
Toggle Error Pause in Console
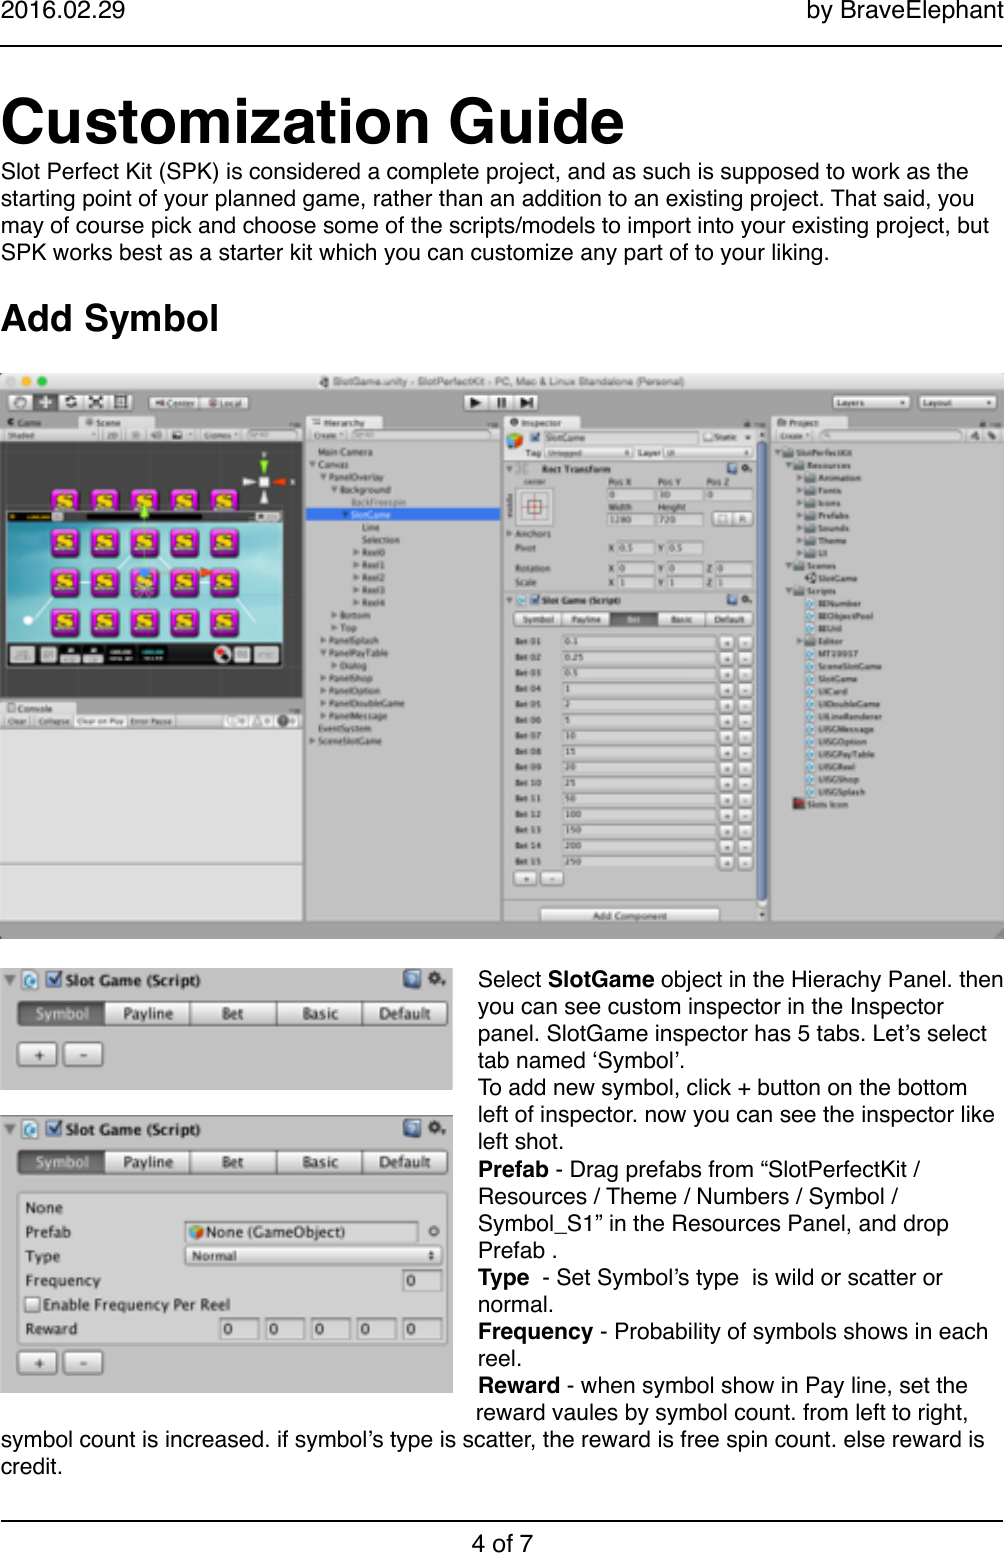click(152, 721)
